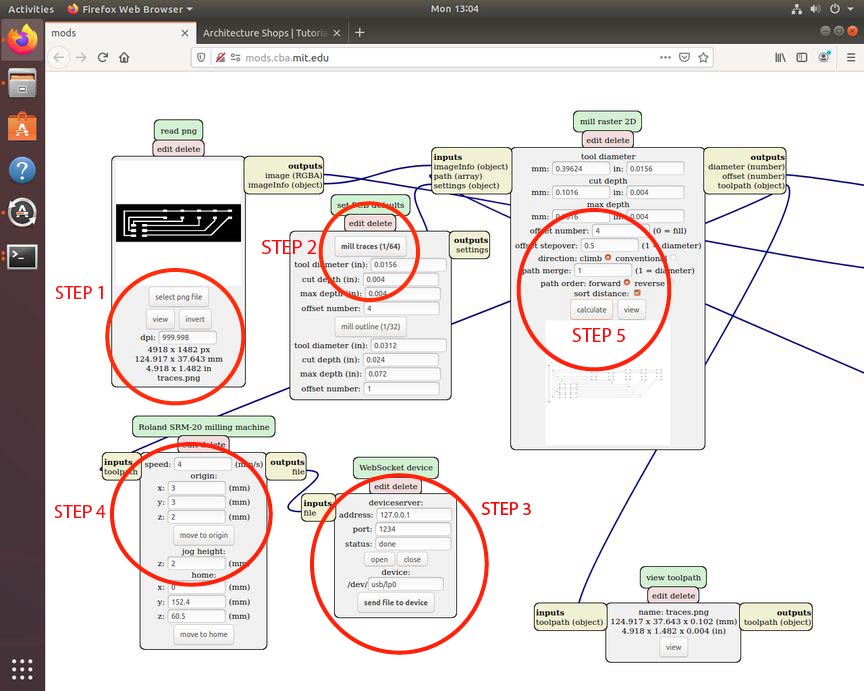Click the calculate button in mill raster 2D
This screenshot has width=864, height=691.
click(591, 310)
